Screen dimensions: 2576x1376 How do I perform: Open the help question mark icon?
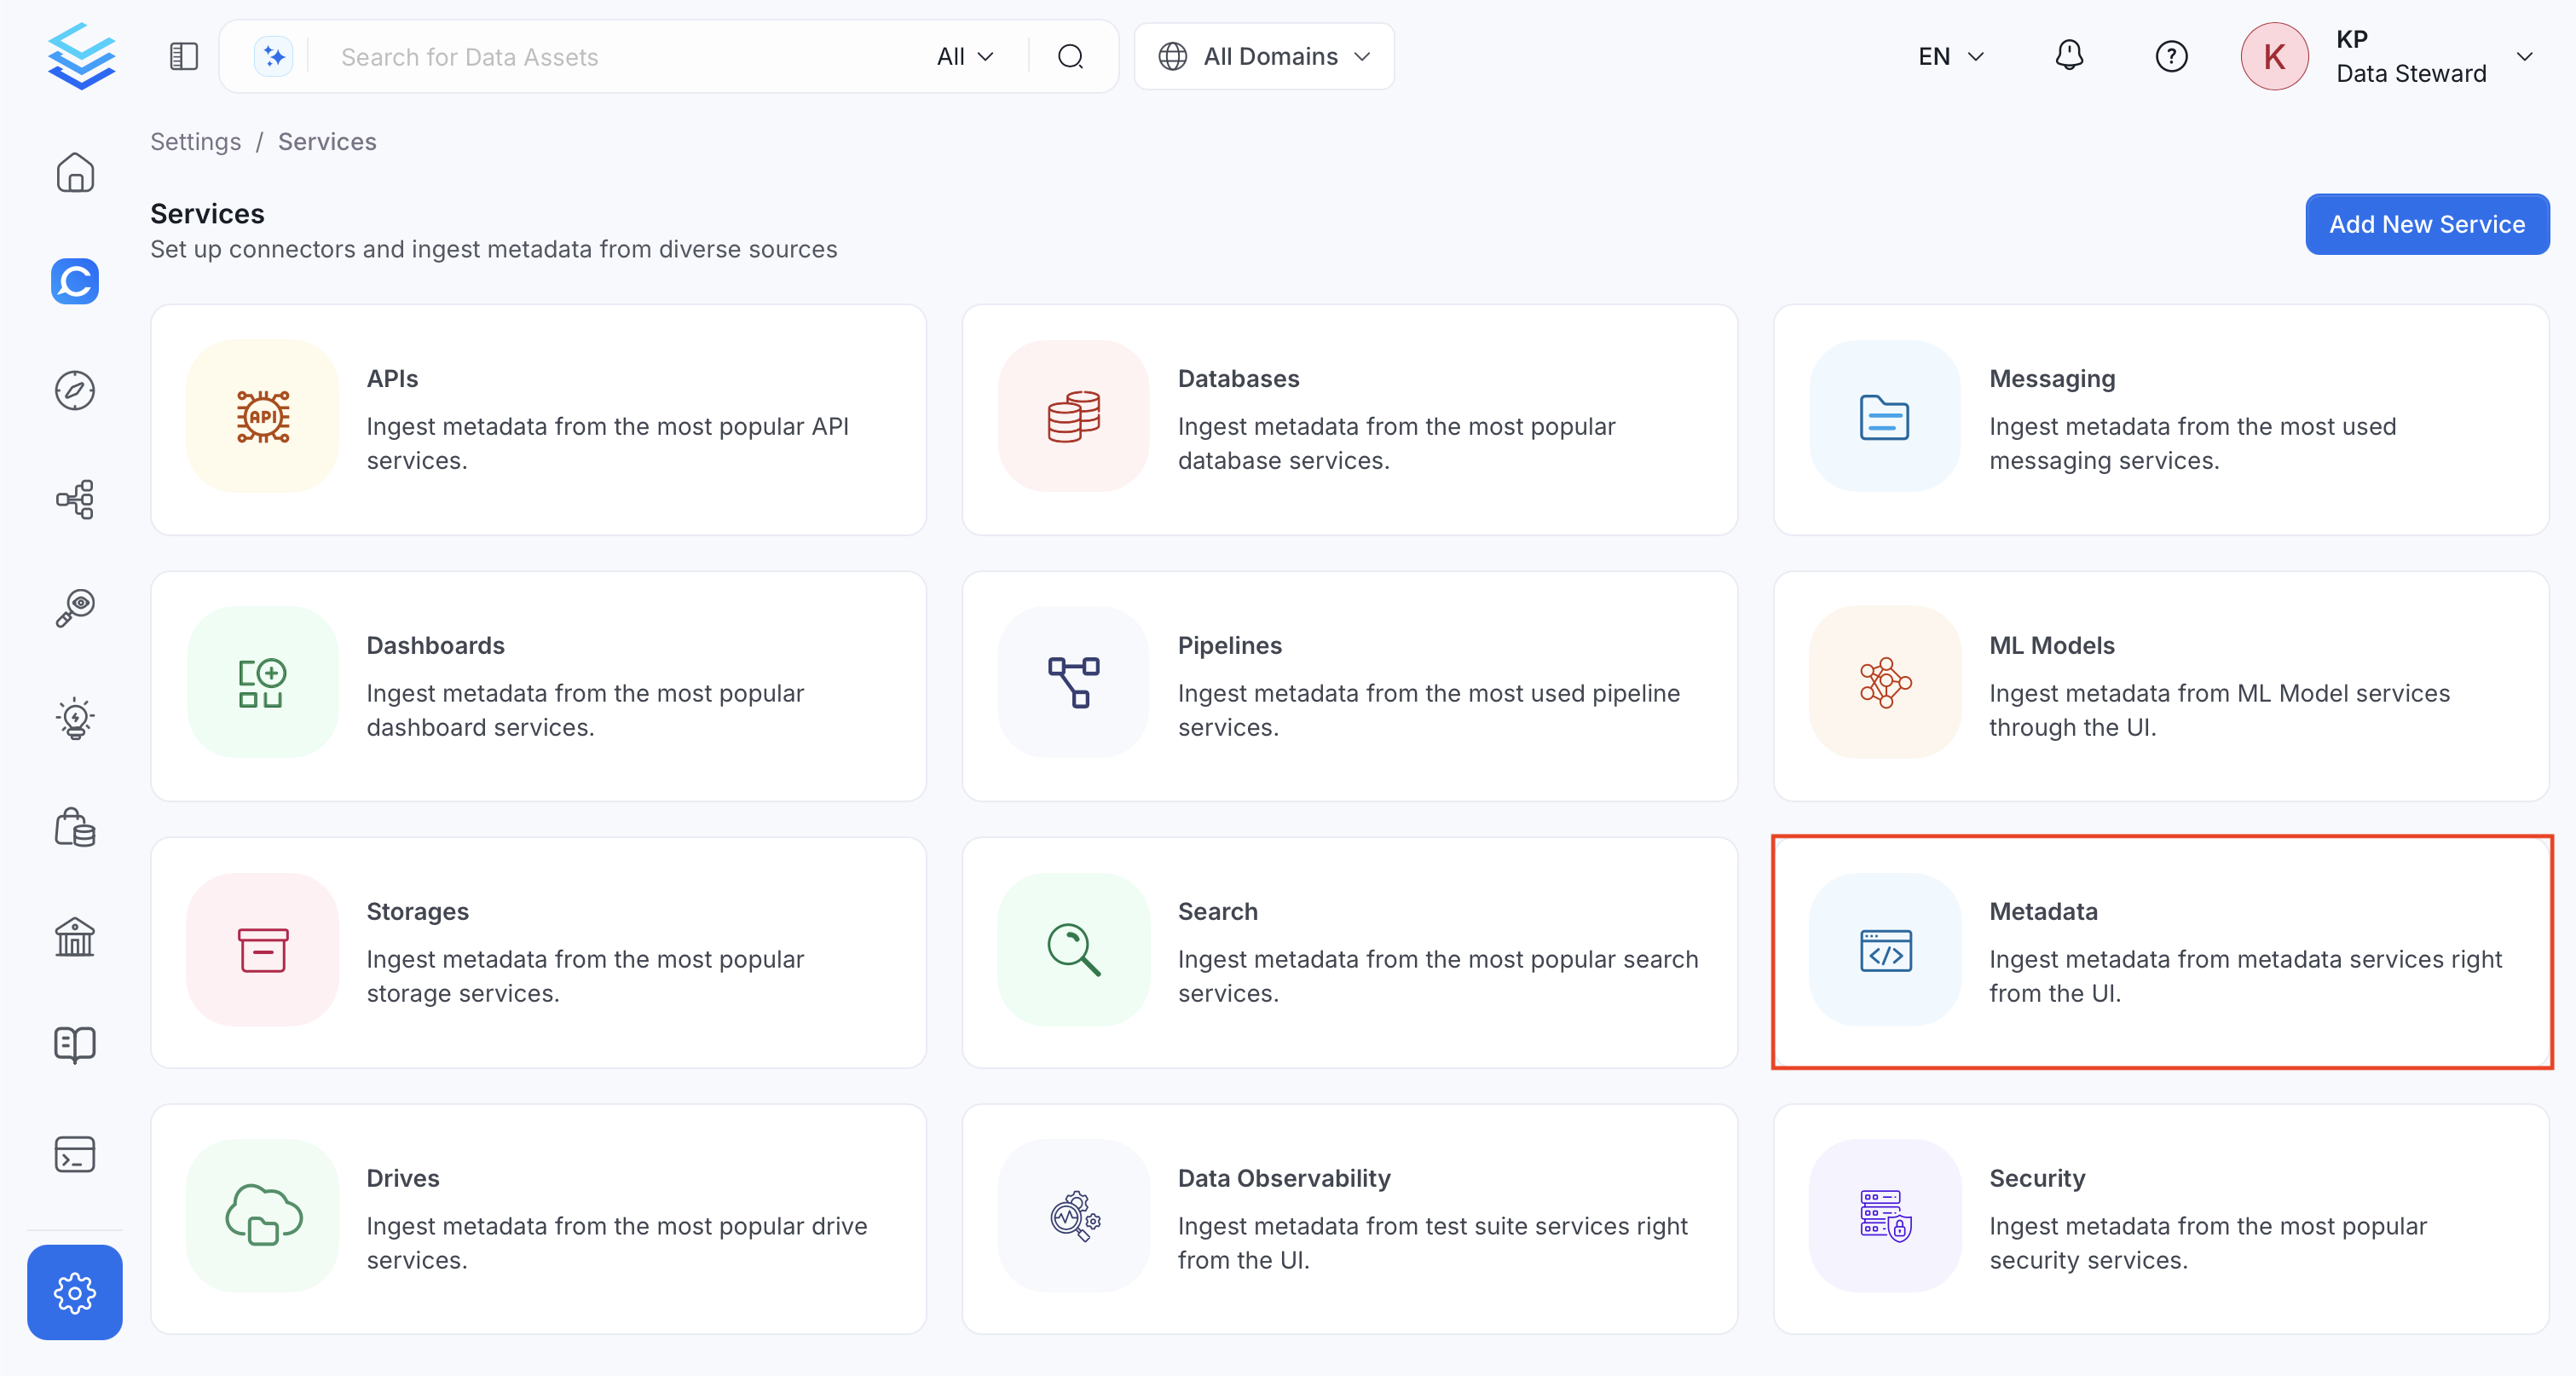[2171, 56]
